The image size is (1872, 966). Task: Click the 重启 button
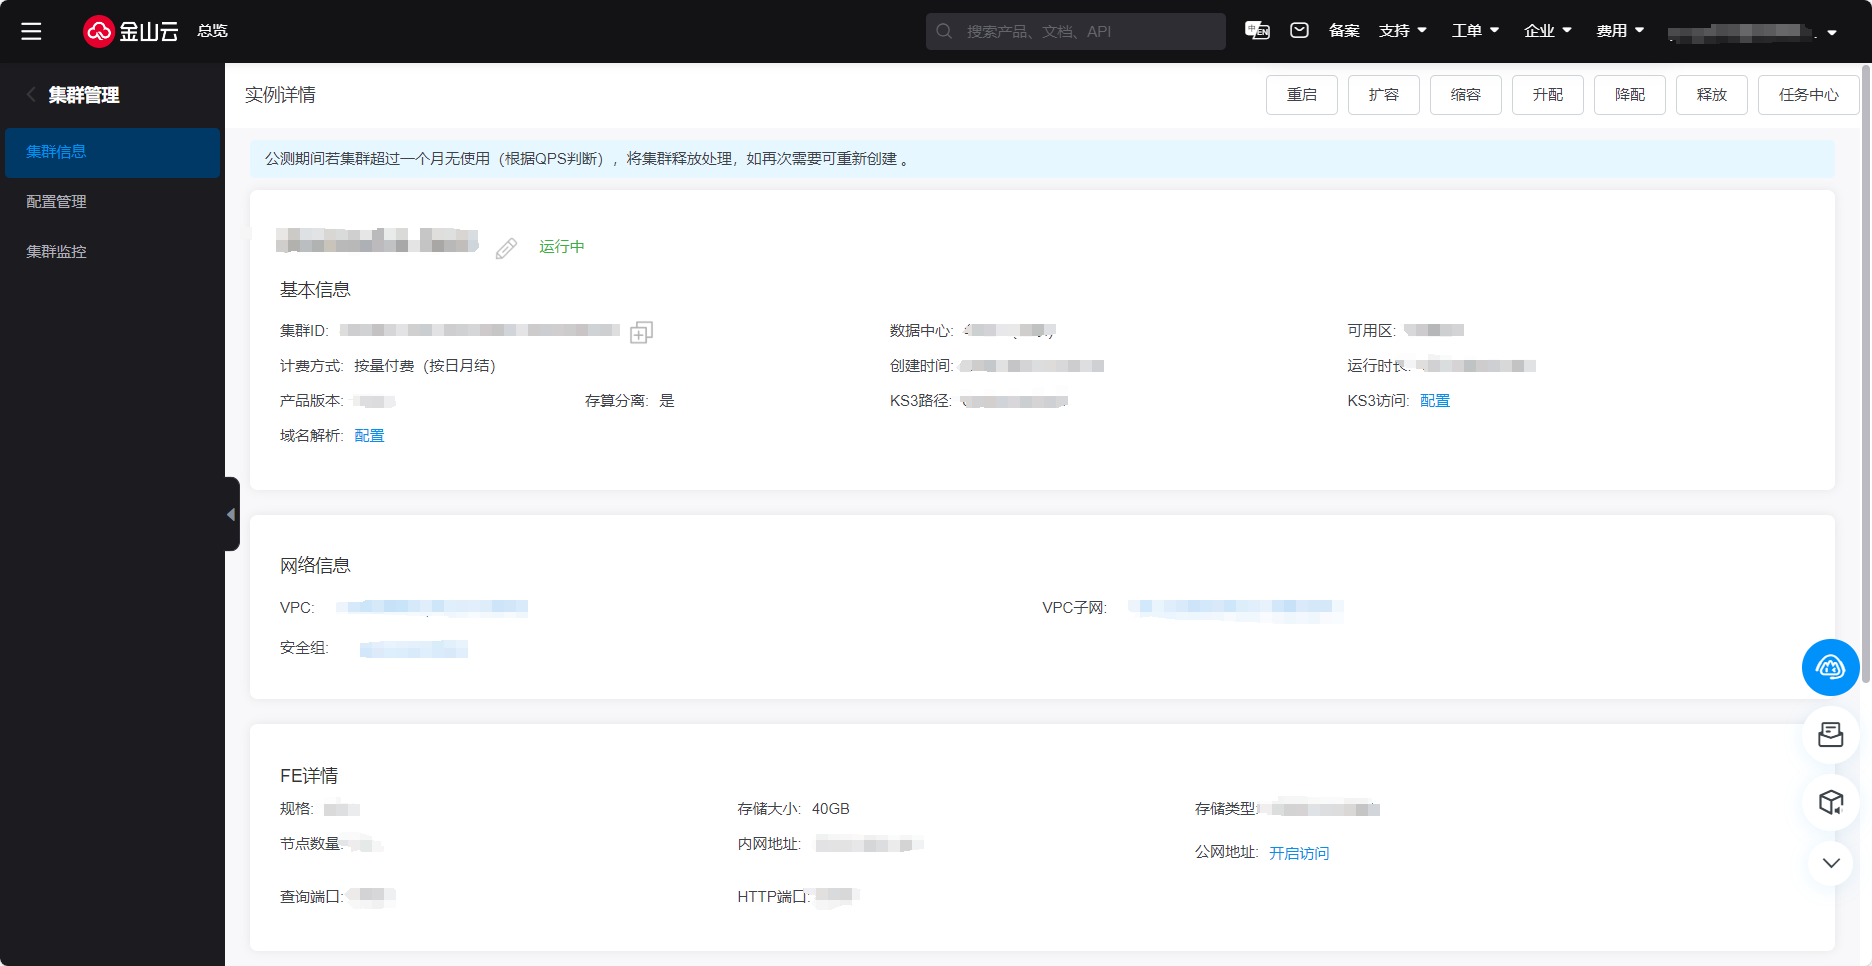(x=1301, y=95)
